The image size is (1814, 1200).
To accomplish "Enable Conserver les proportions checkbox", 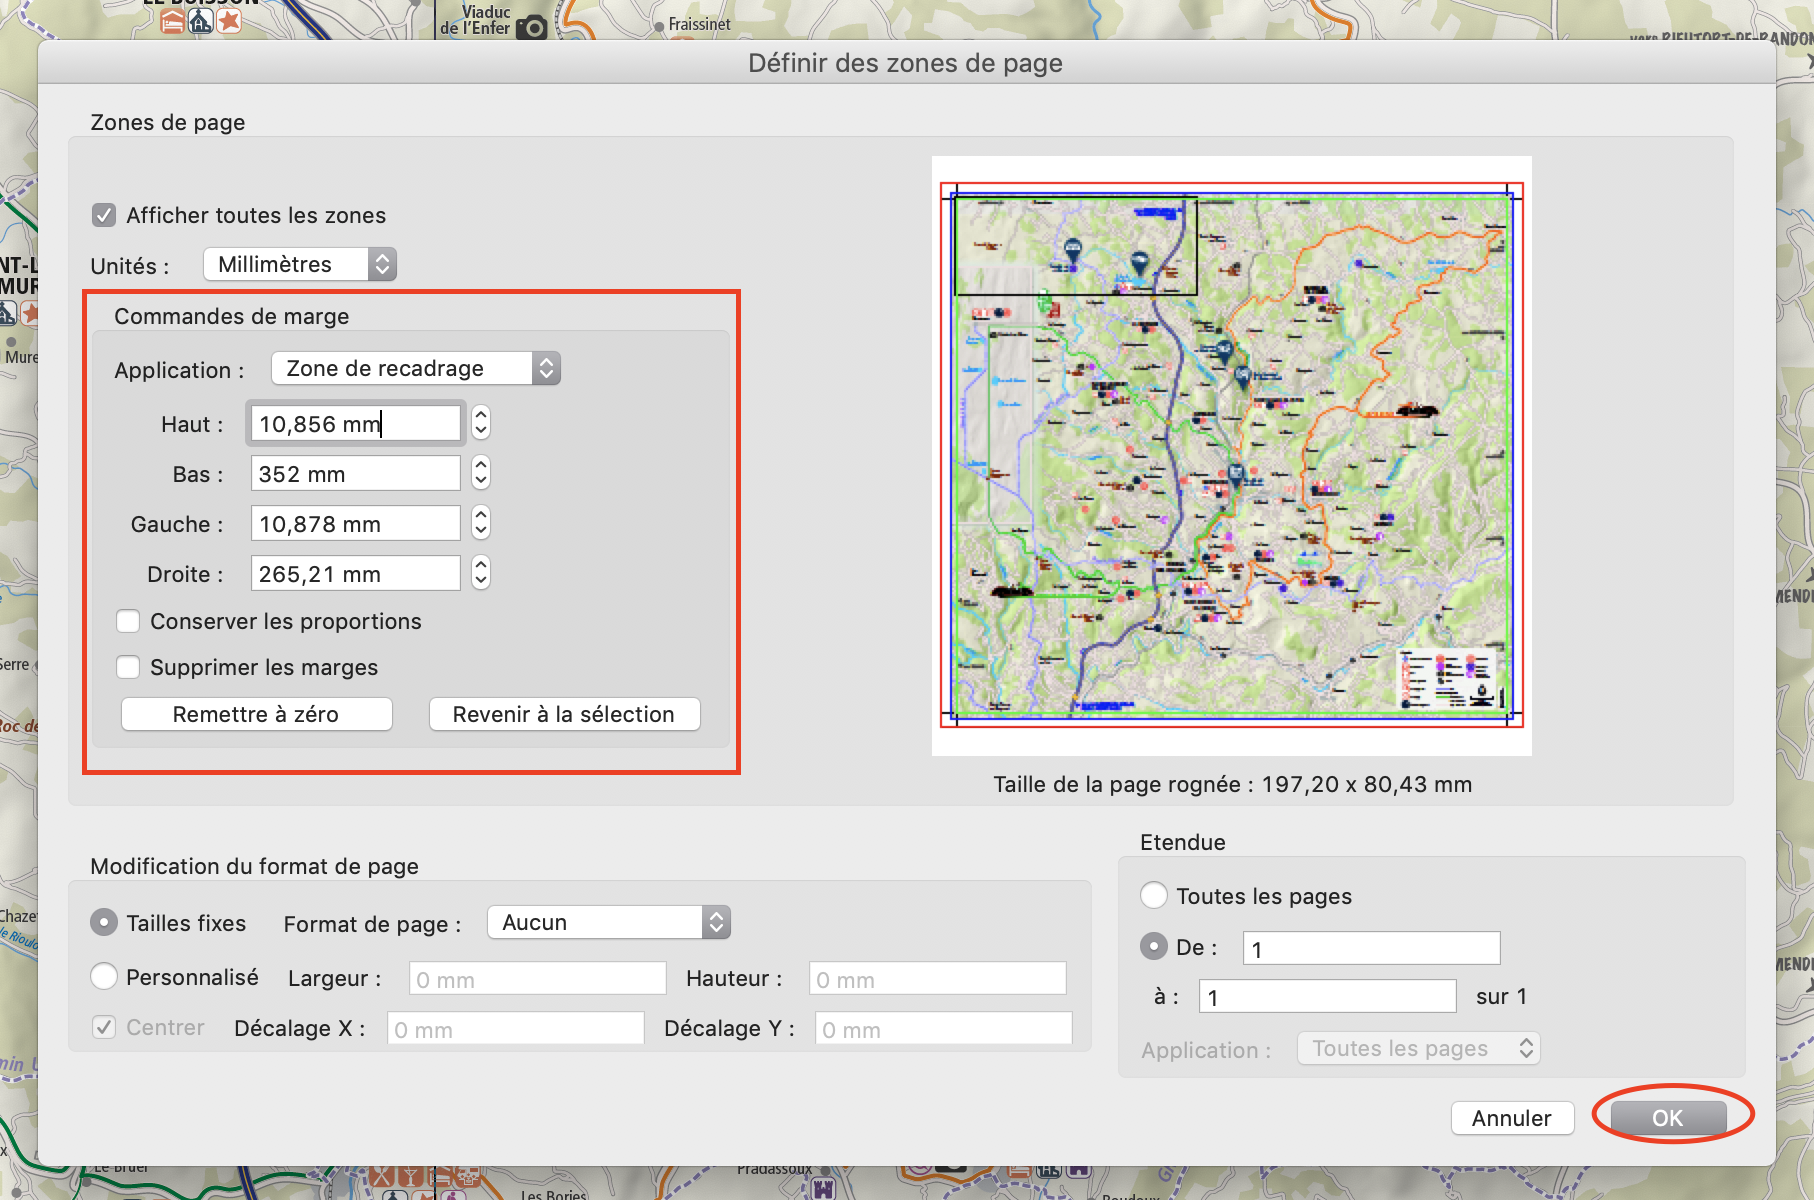I will (x=128, y=621).
